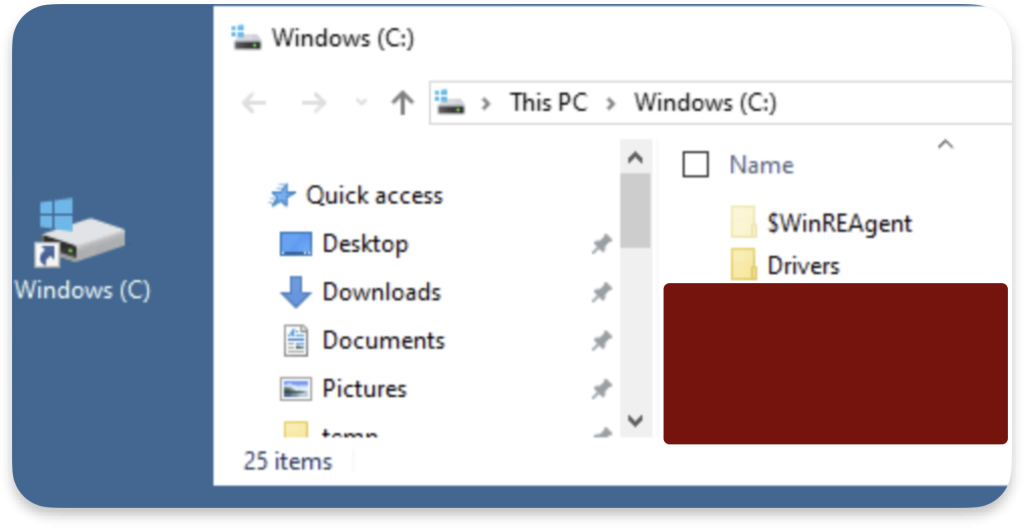Click the Quick access star icon
Viewport: 1024px width, 528px height.
[282, 195]
